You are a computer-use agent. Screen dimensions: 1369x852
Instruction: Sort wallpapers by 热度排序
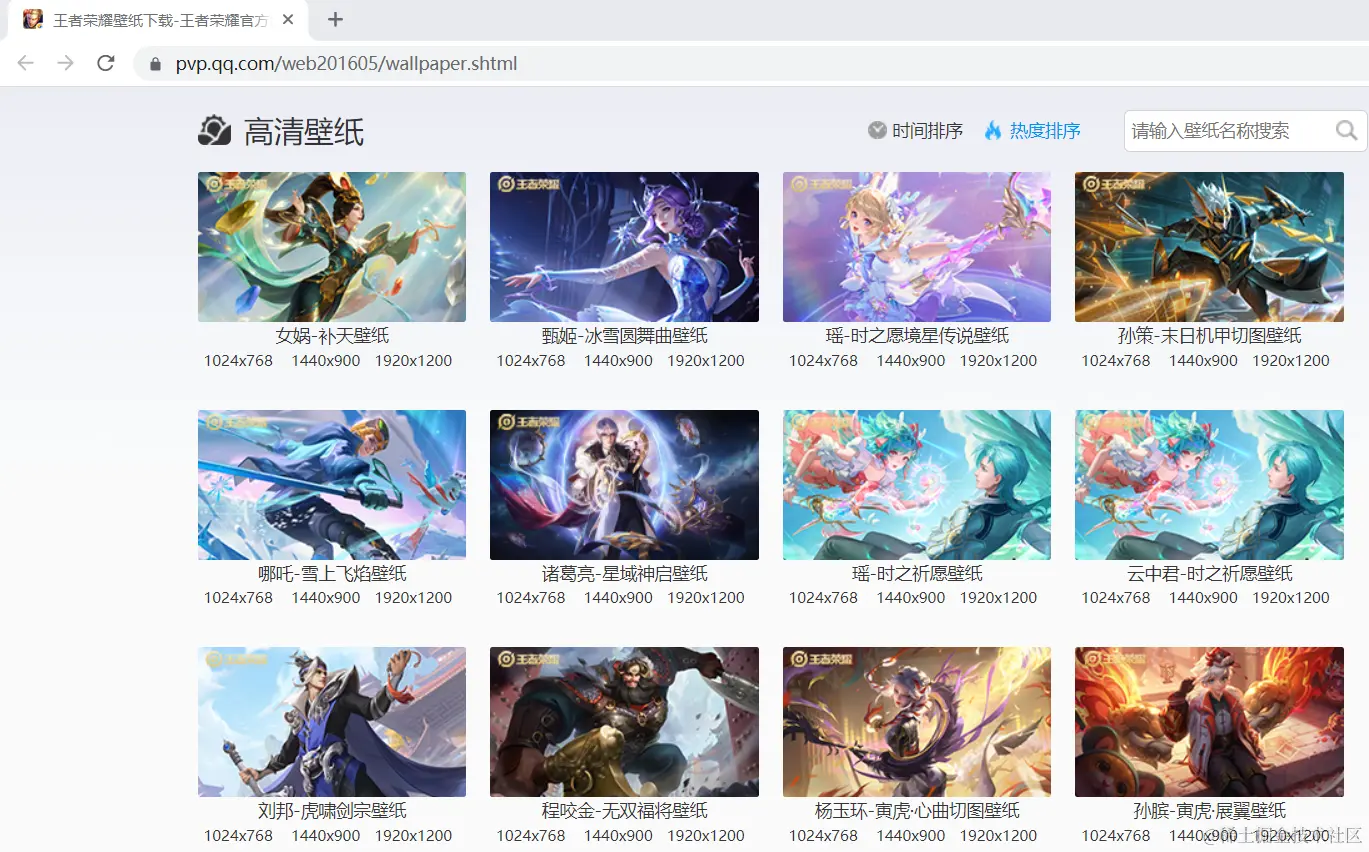[x=1045, y=130]
